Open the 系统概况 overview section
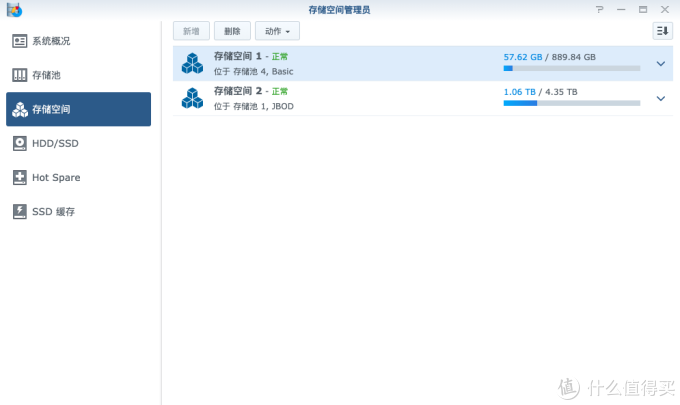This screenshot has width=680, height=405. coord(78,41)
